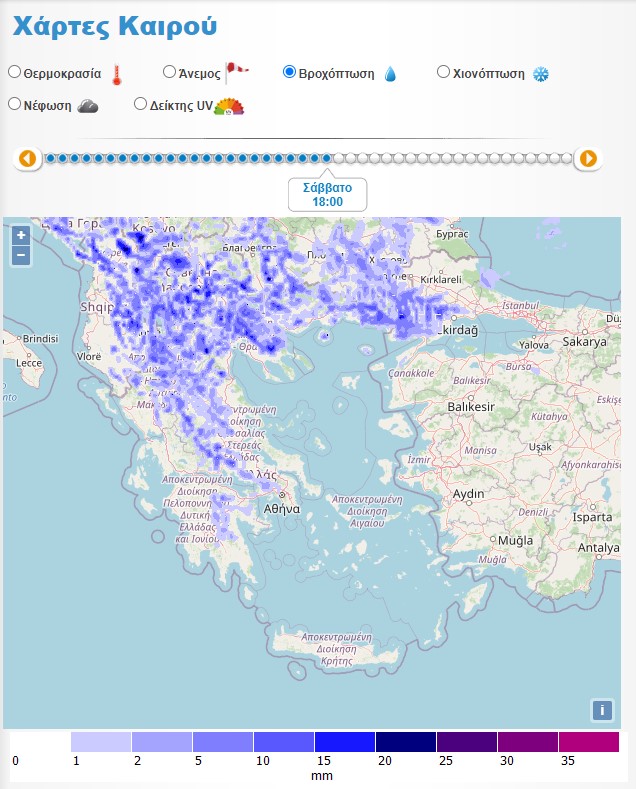The image size is (636, 789).
Task: Click the Lecce label on the map
Action: [x=29, y=363]
